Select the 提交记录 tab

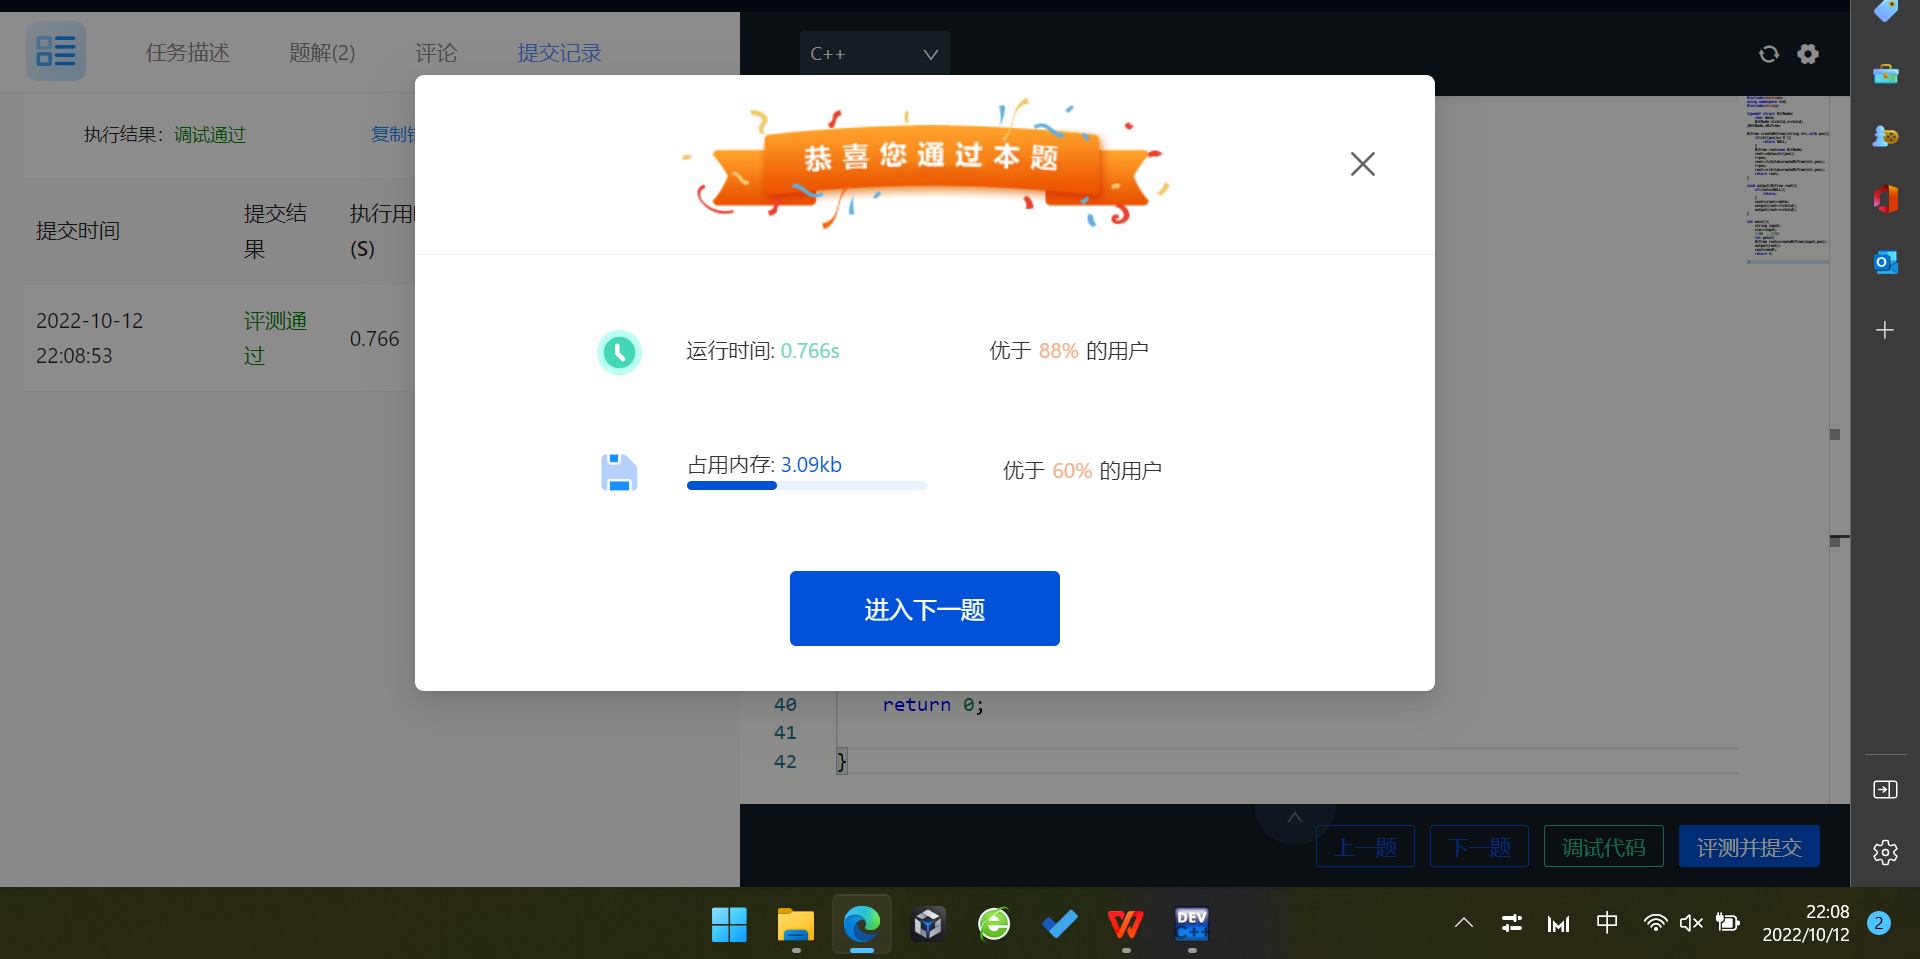559,53
